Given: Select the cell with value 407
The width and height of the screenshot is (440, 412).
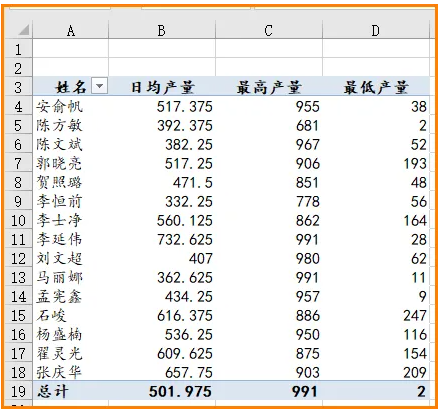Looking at the screenshot, I should pyautogui.click(x=162, y=258).
